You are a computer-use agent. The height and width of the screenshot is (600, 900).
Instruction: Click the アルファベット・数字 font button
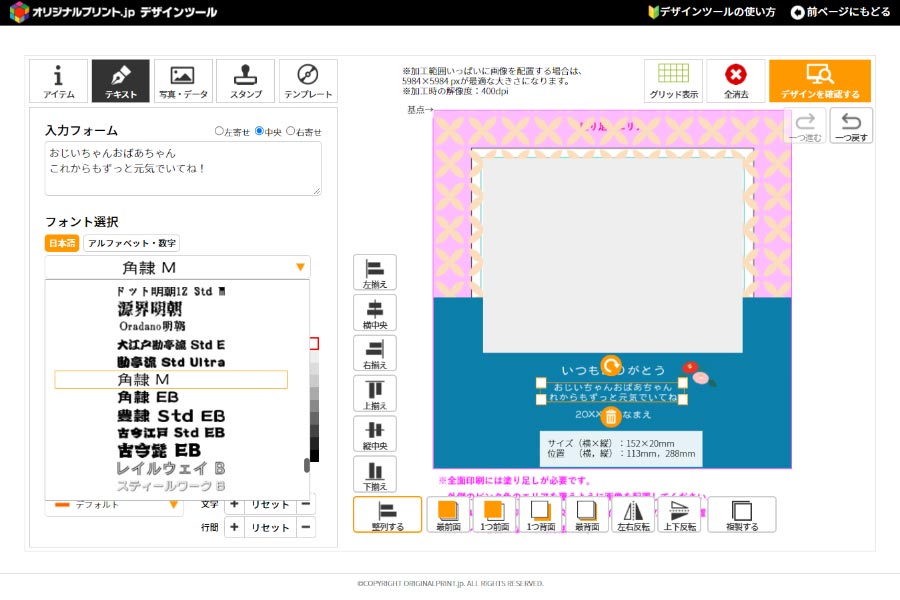point(131,243)
